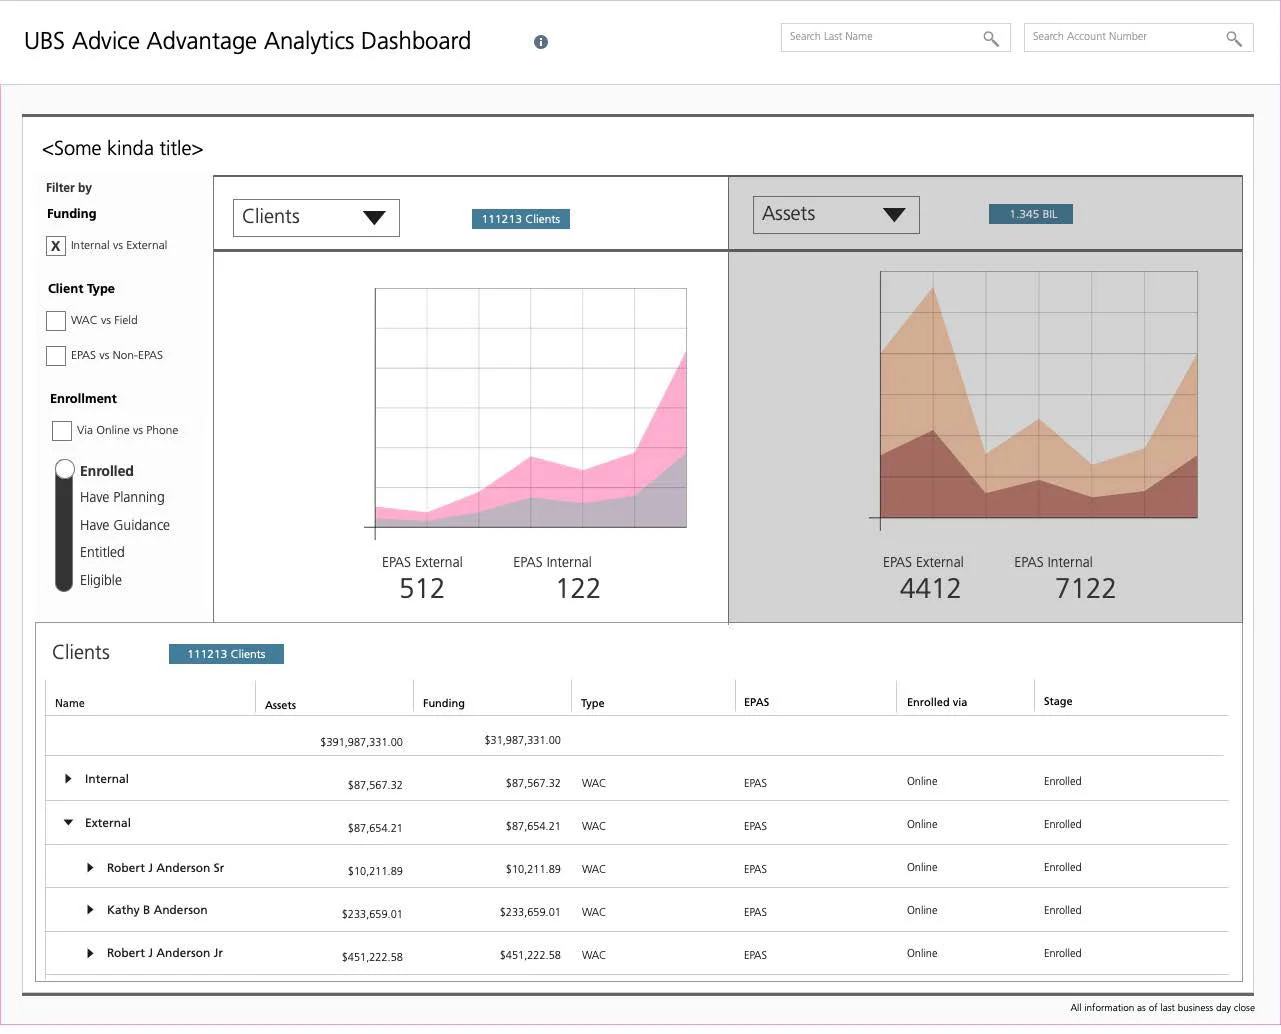
Task: Expand the Robert J Anderson Jr row
Action: pos(90,953)
